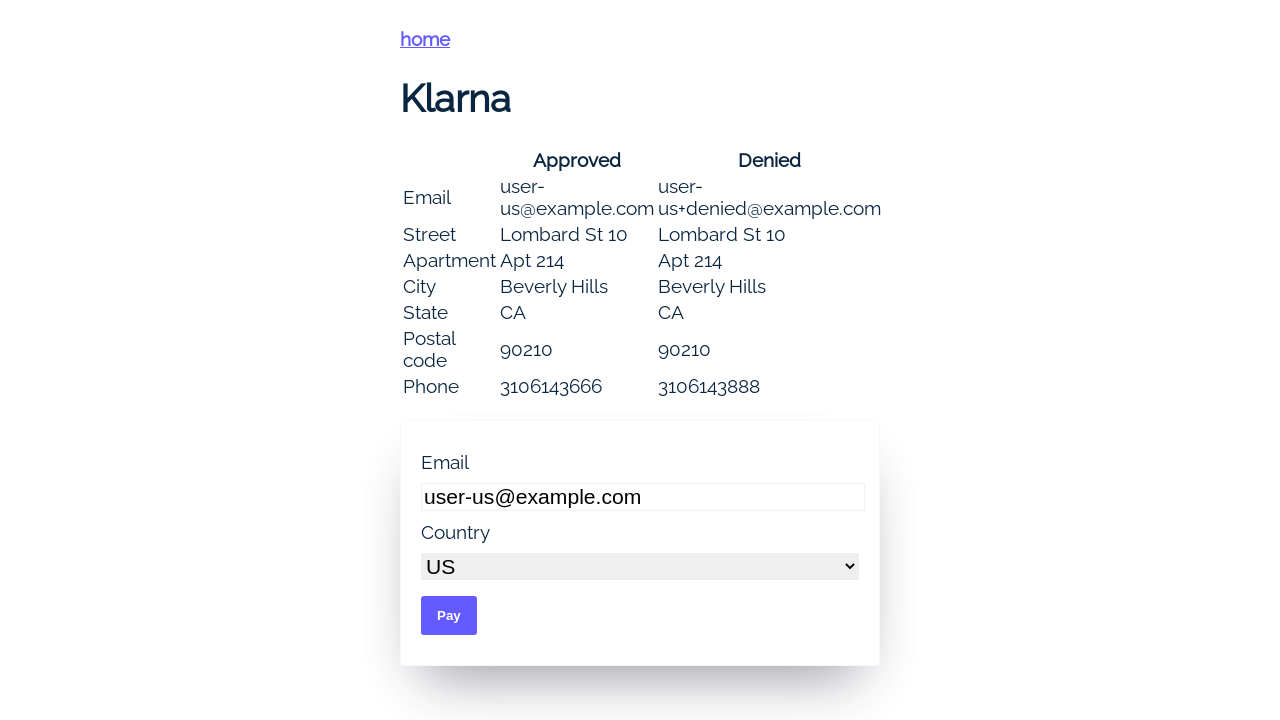This screenshot has width=1280, height=720.
Task: Click the Street value under Approved
Action: click(x=563, y=235)
